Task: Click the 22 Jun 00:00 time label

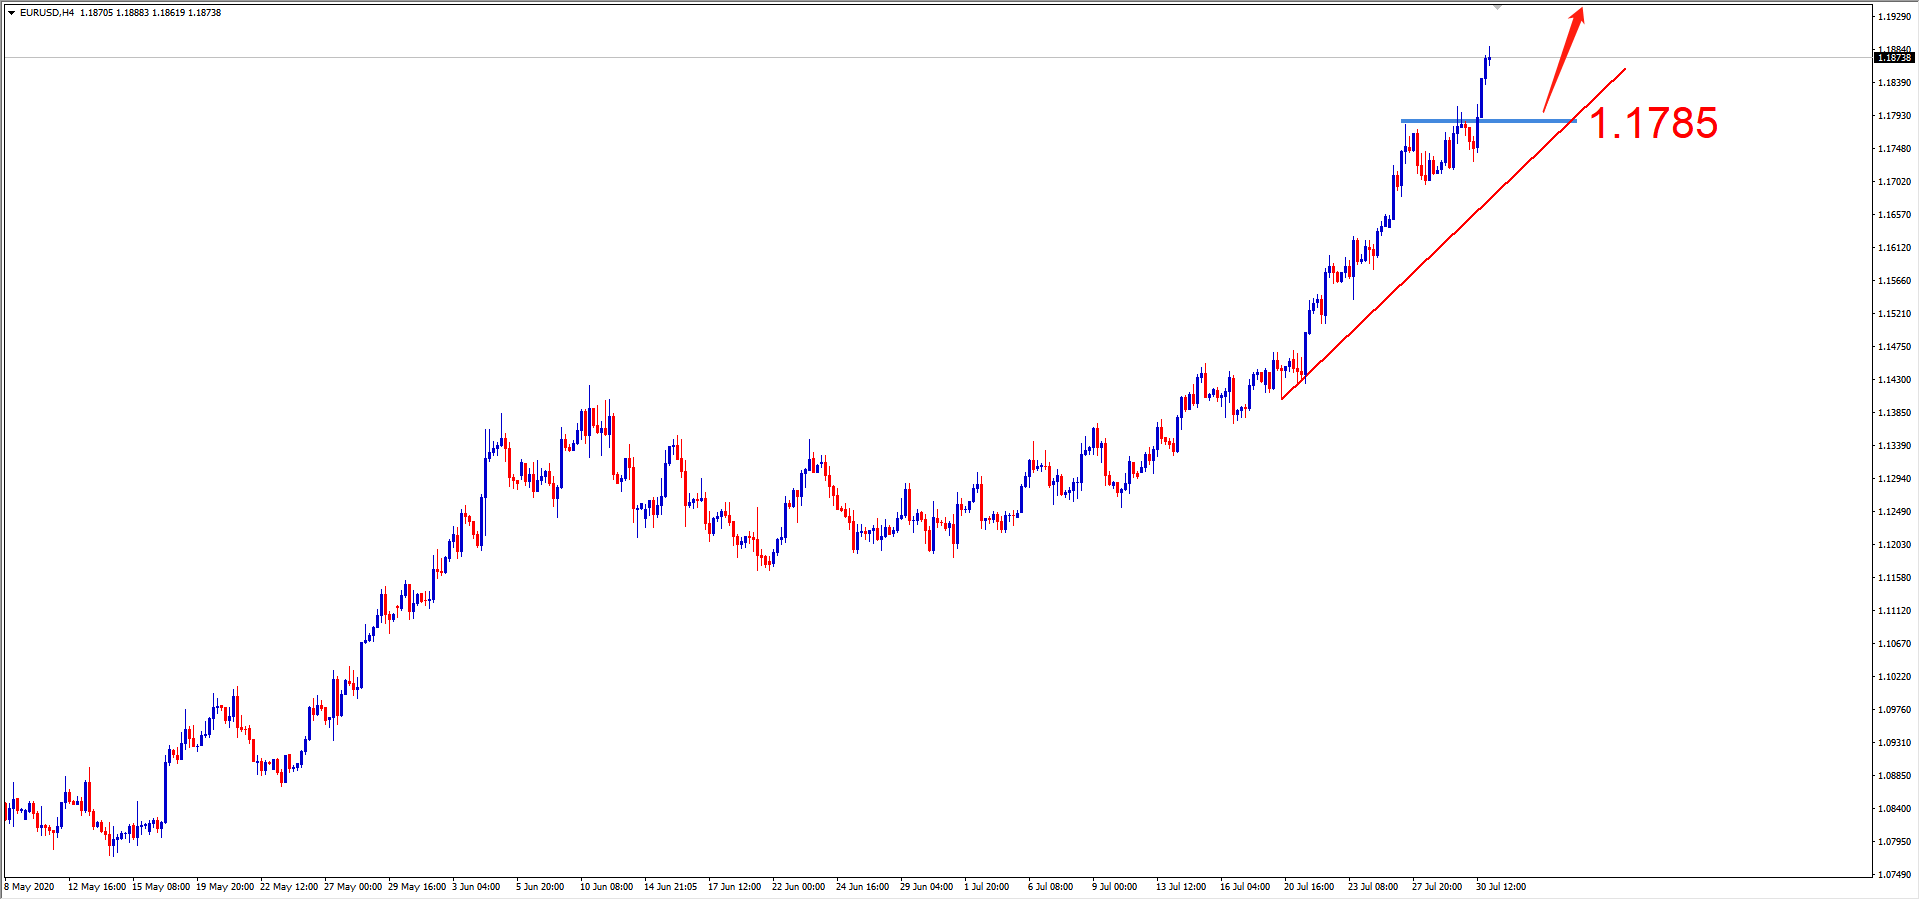Action: [798, 887]
